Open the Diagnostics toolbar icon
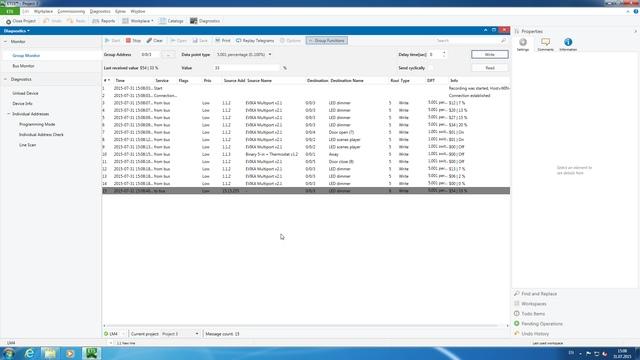 193,21
